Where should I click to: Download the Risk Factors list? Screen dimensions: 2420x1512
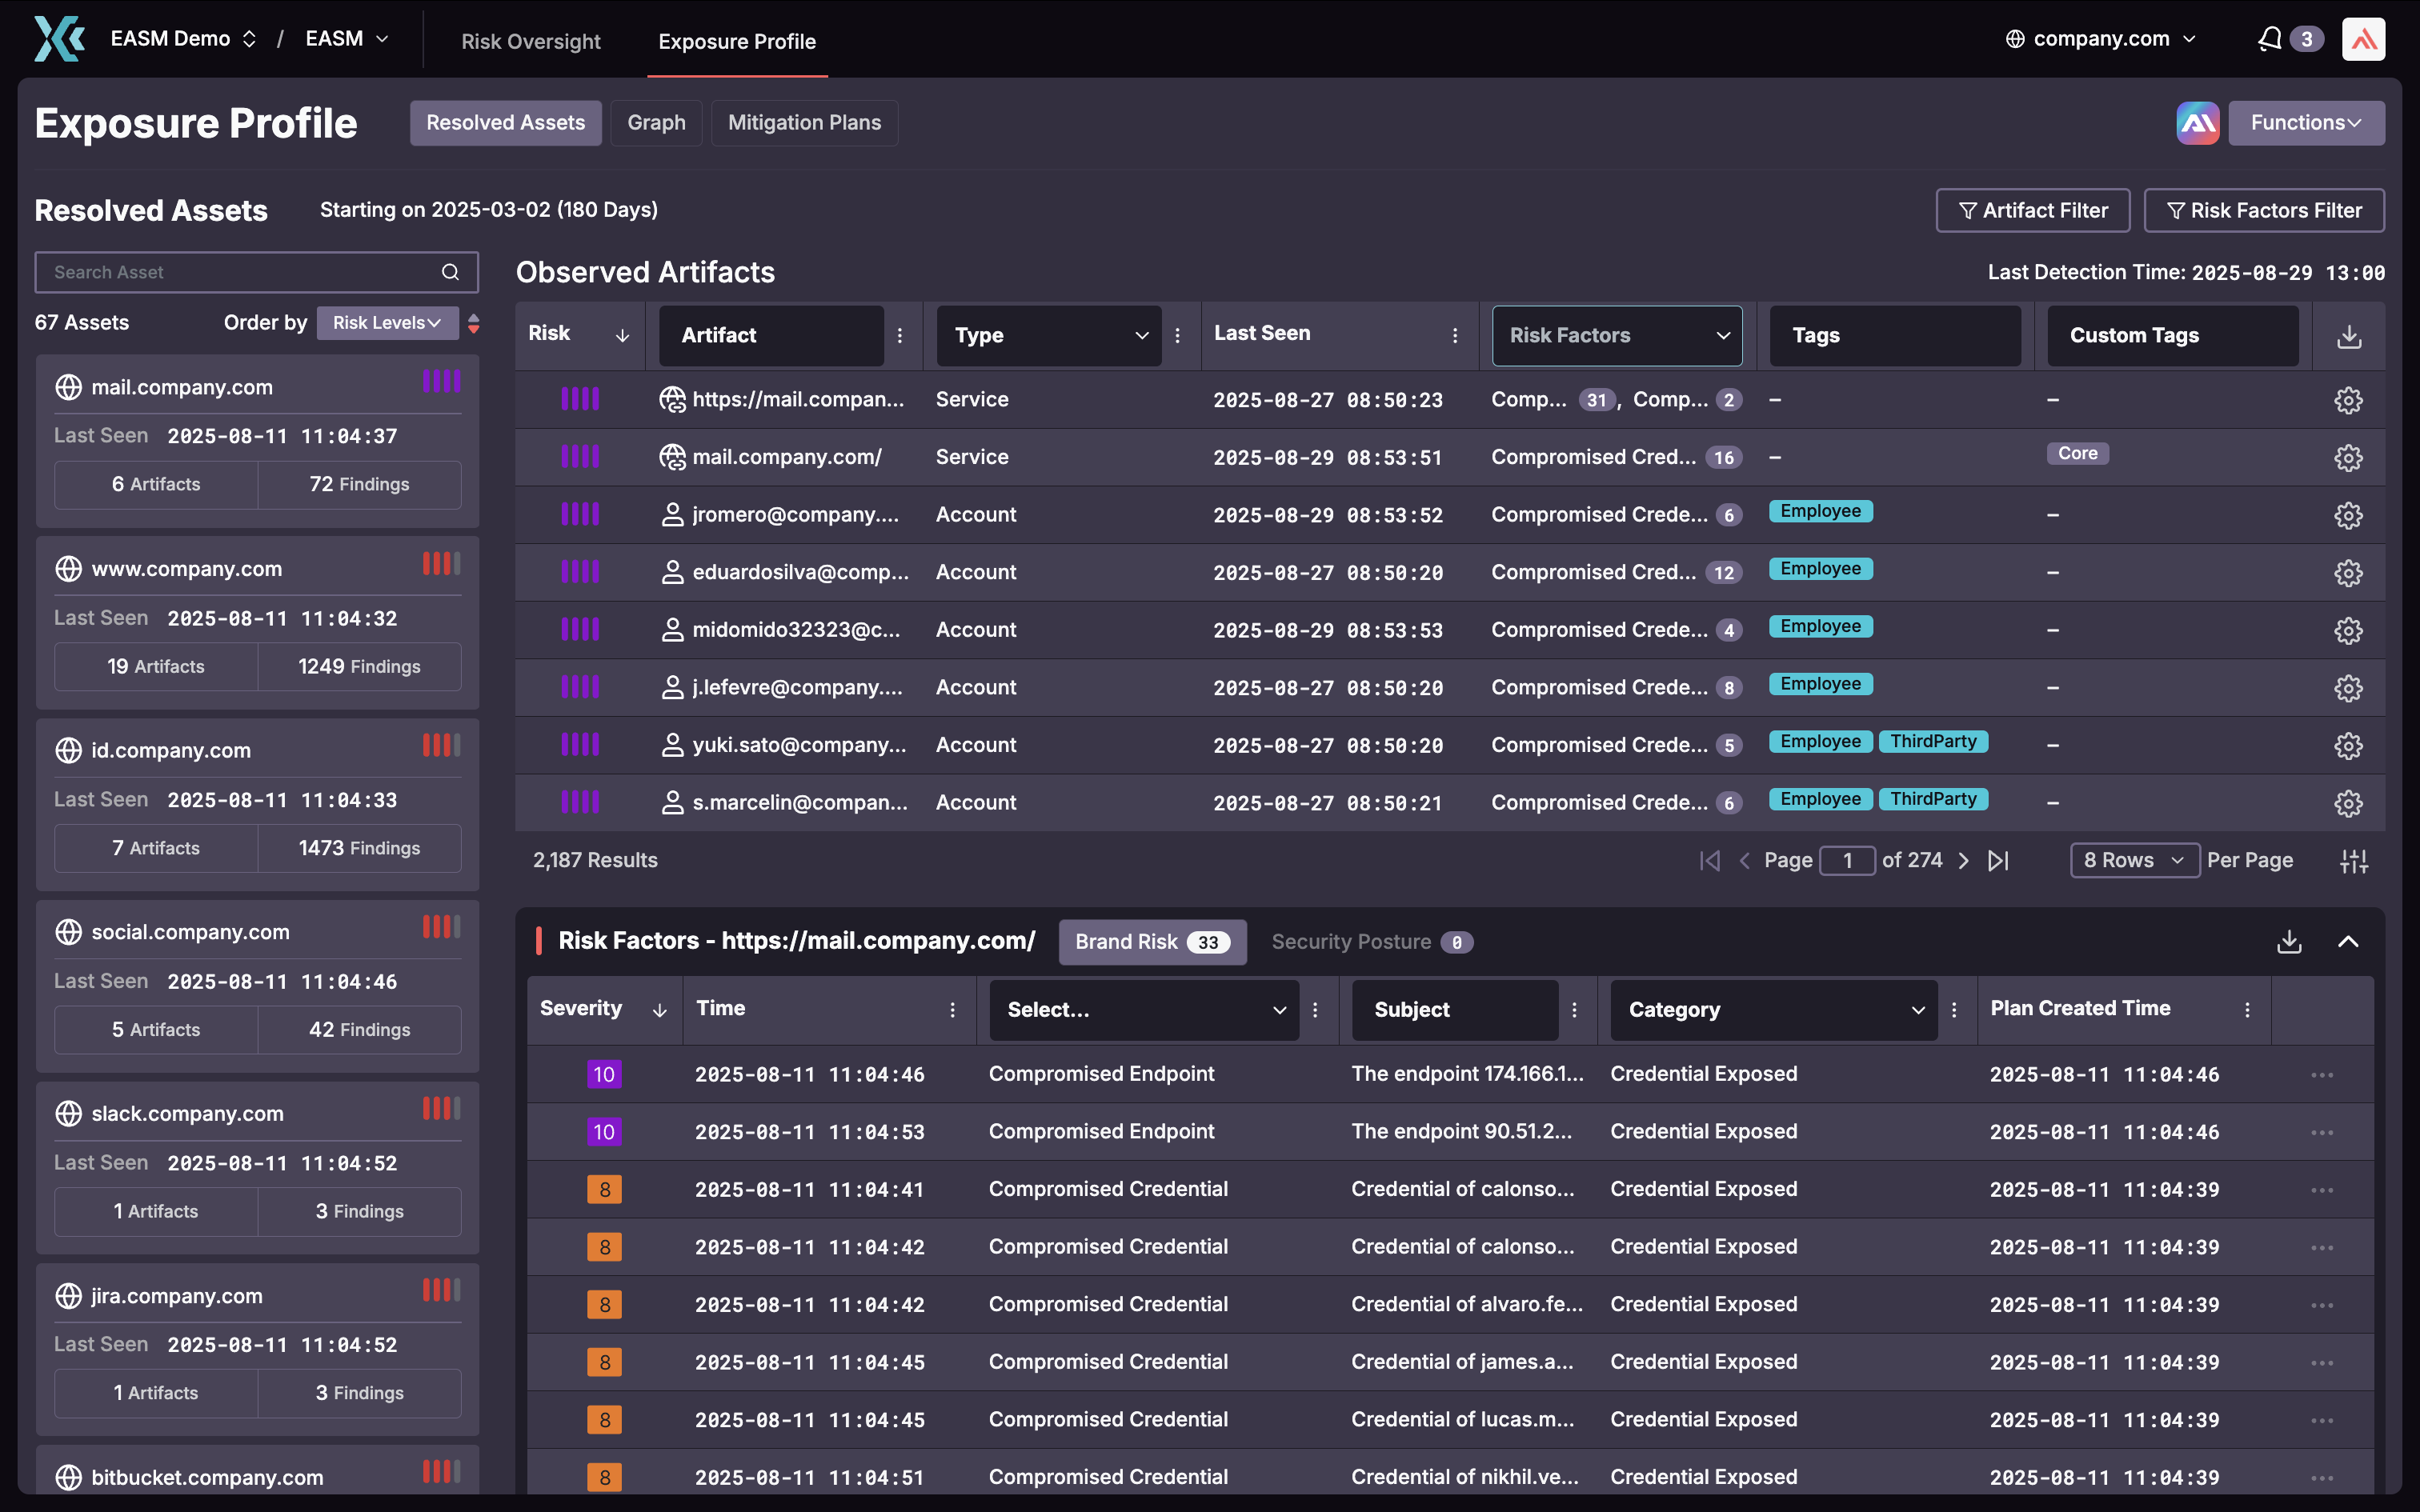pyautogui.click(x=2289, y=942)
